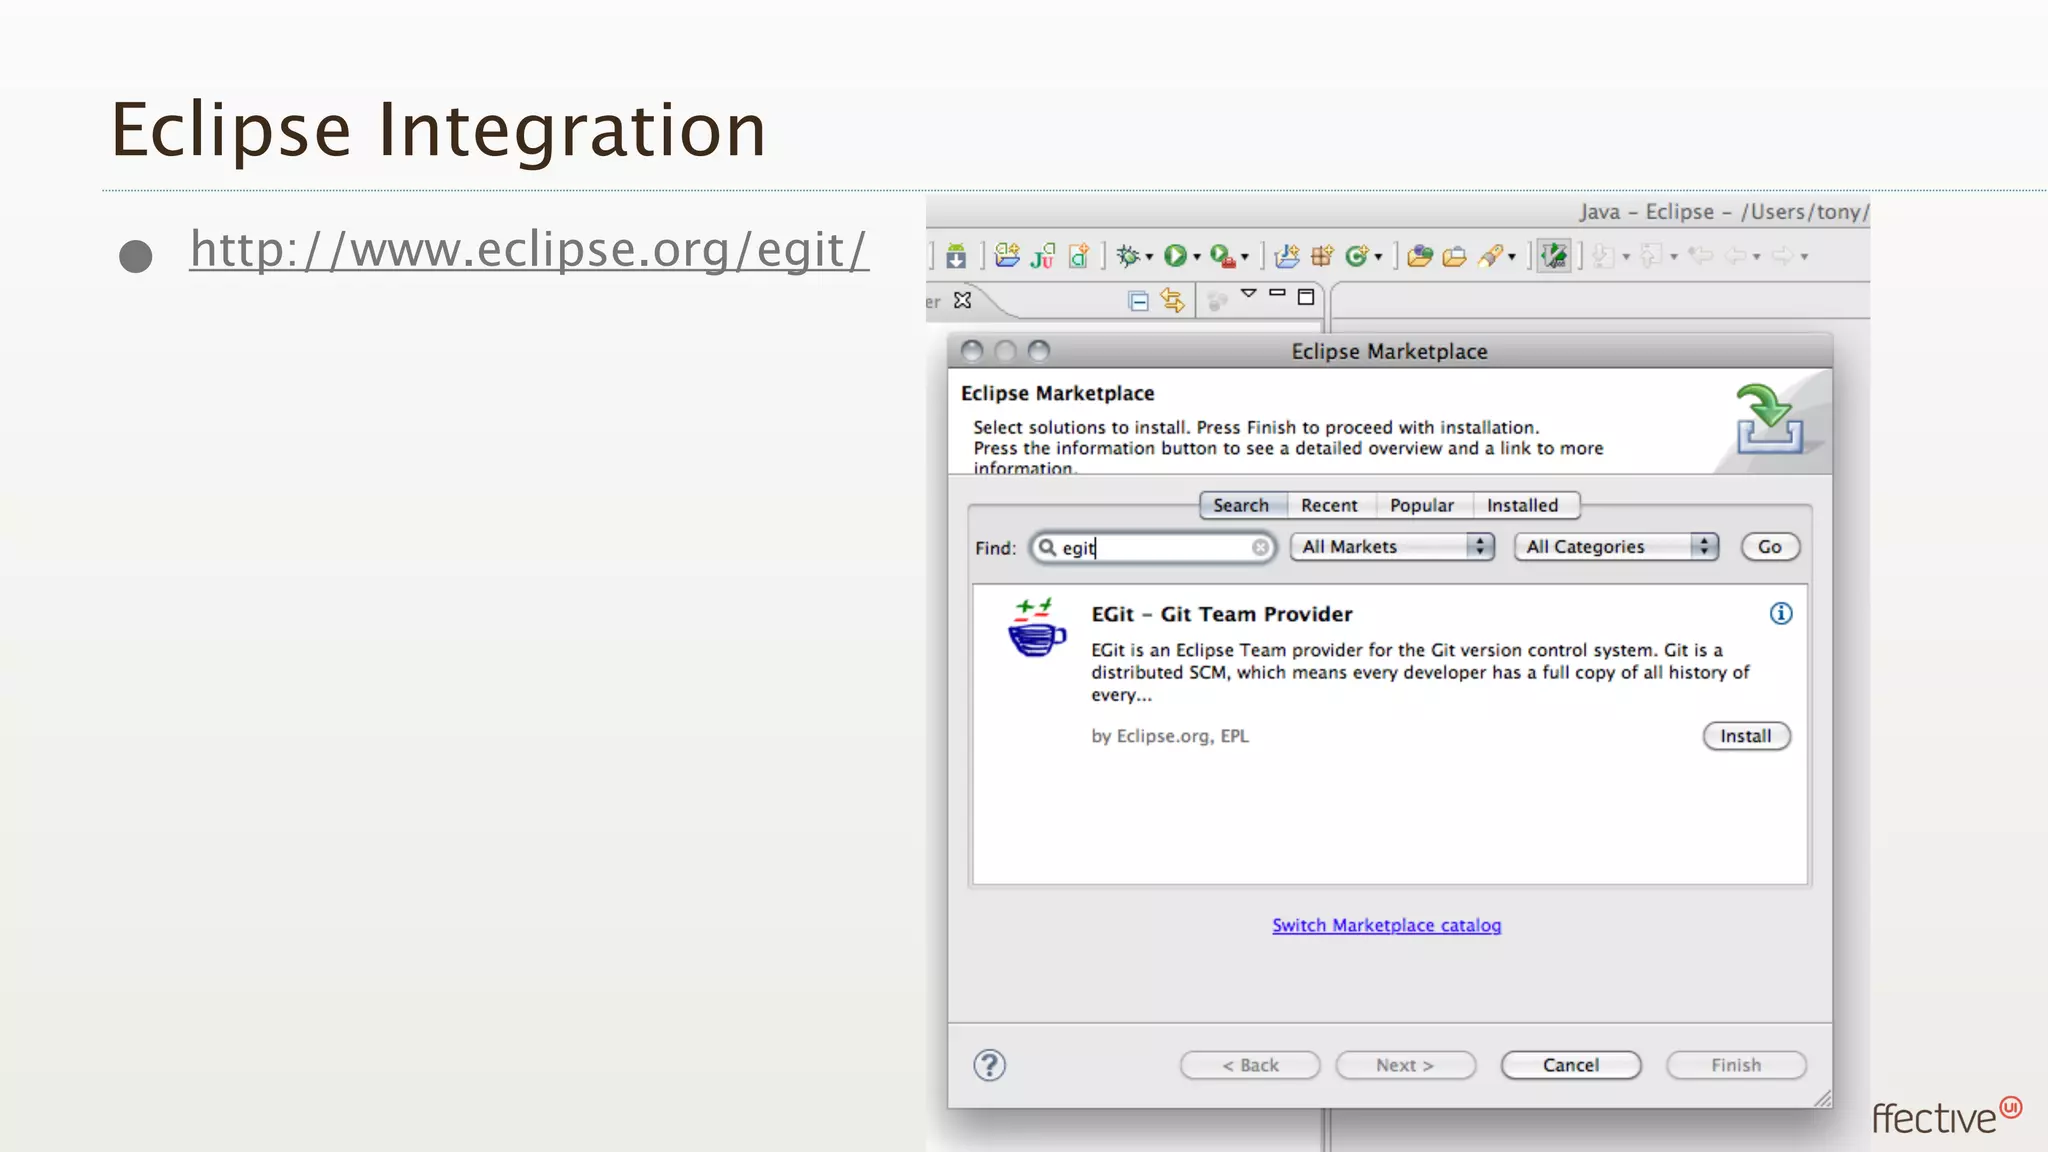
Task: Open the Back history dropdown arrow
Action: 1757,257
